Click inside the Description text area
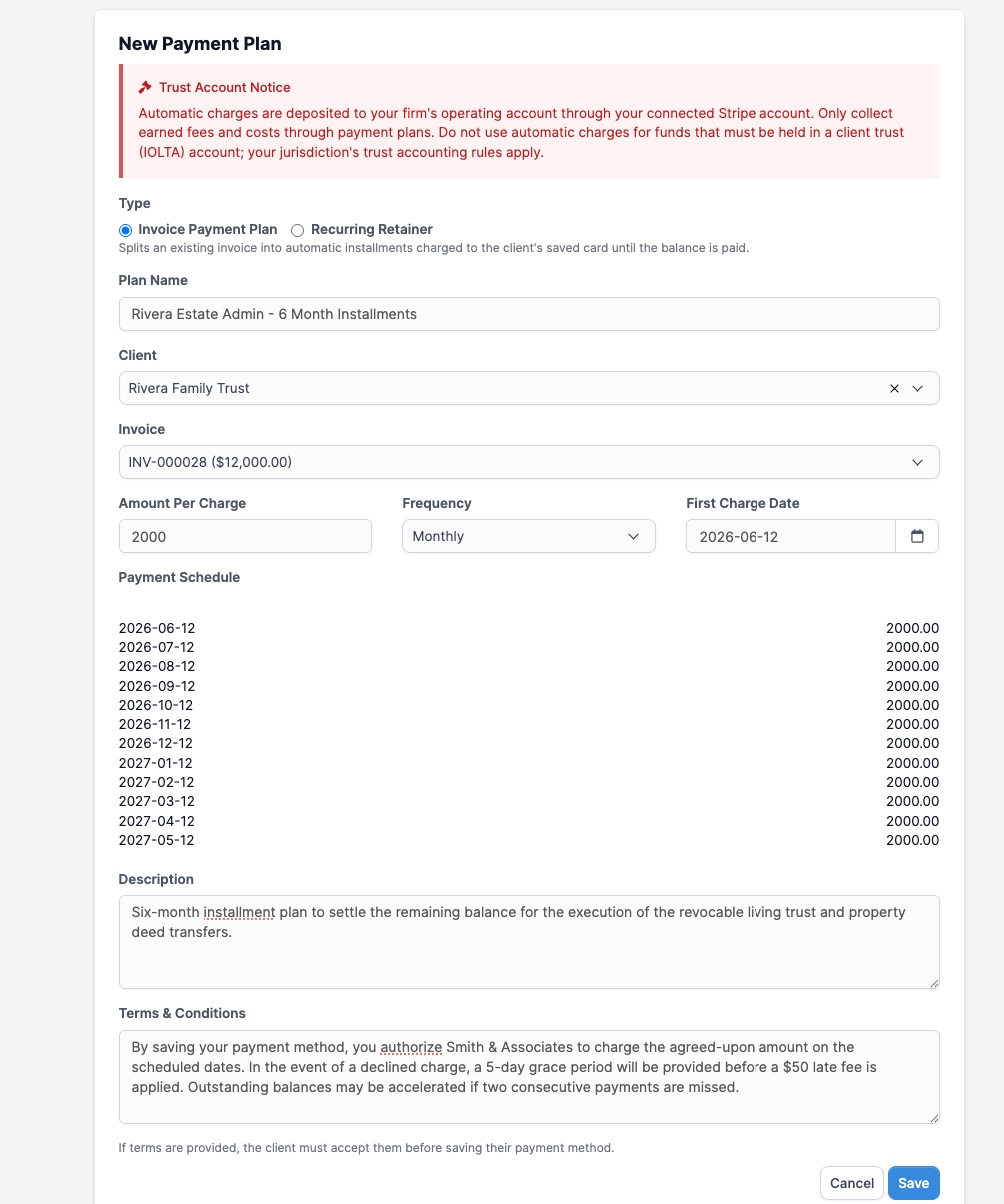The image size is (1004, 1204). point(529,942)
